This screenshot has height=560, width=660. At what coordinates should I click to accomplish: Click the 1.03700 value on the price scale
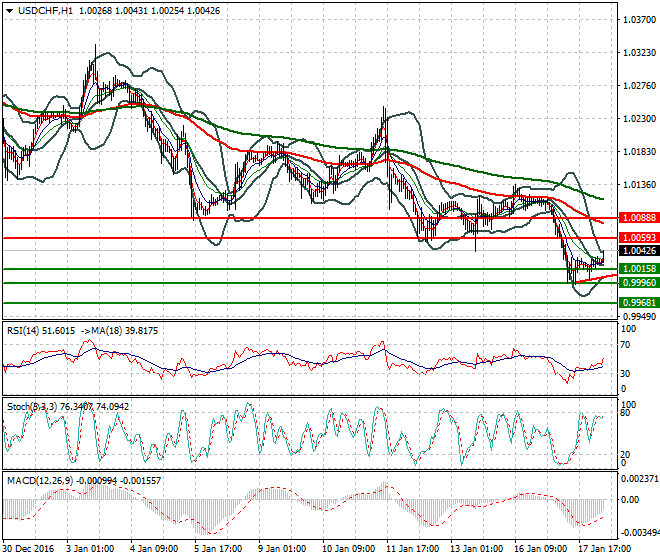pos(637,19)
